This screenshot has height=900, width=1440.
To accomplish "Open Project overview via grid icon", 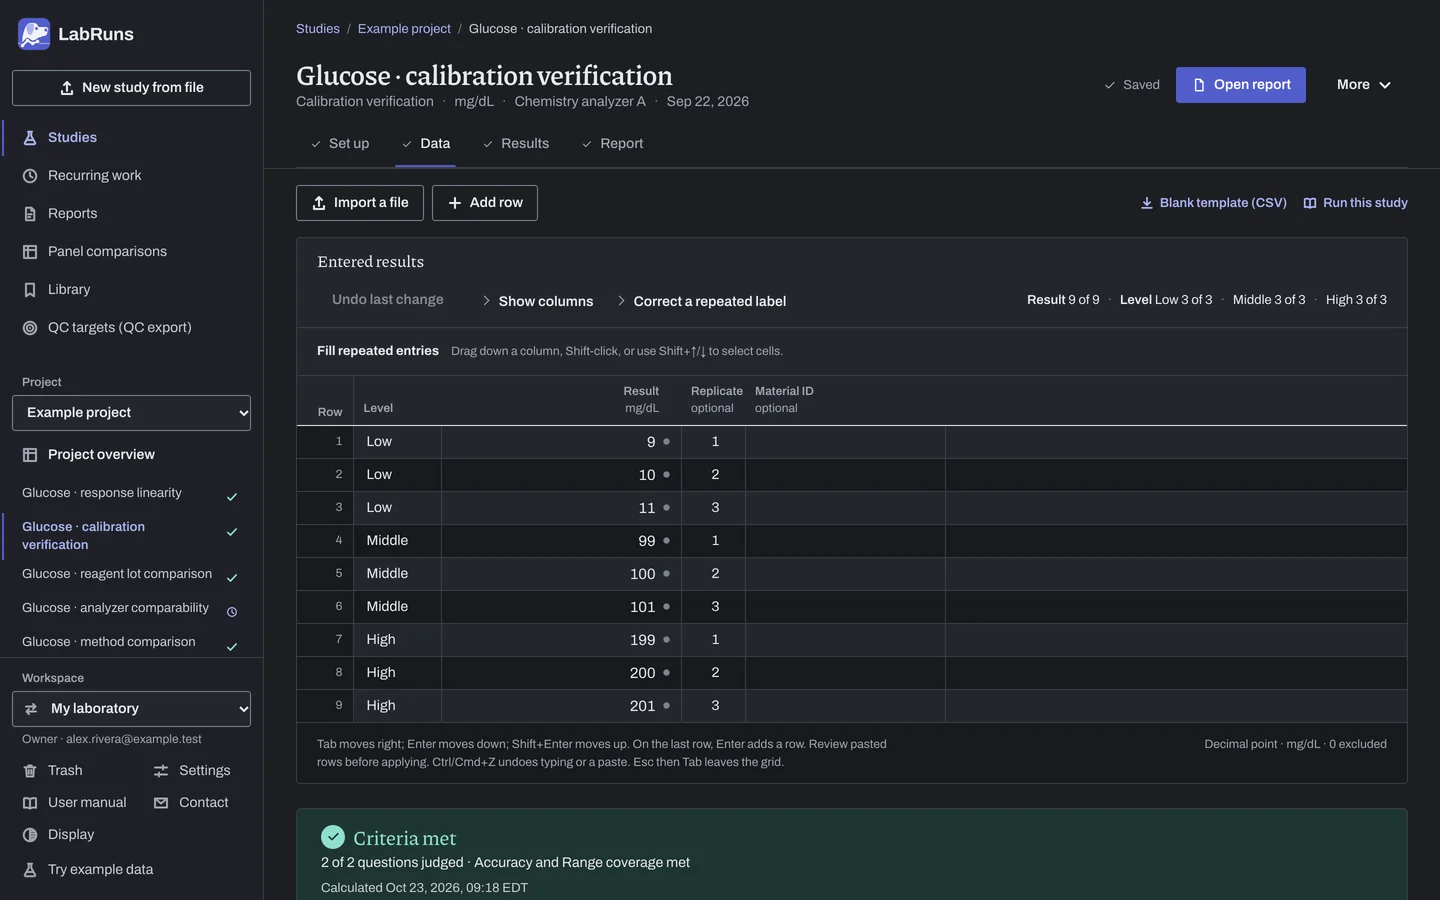I will click(30, 455).
